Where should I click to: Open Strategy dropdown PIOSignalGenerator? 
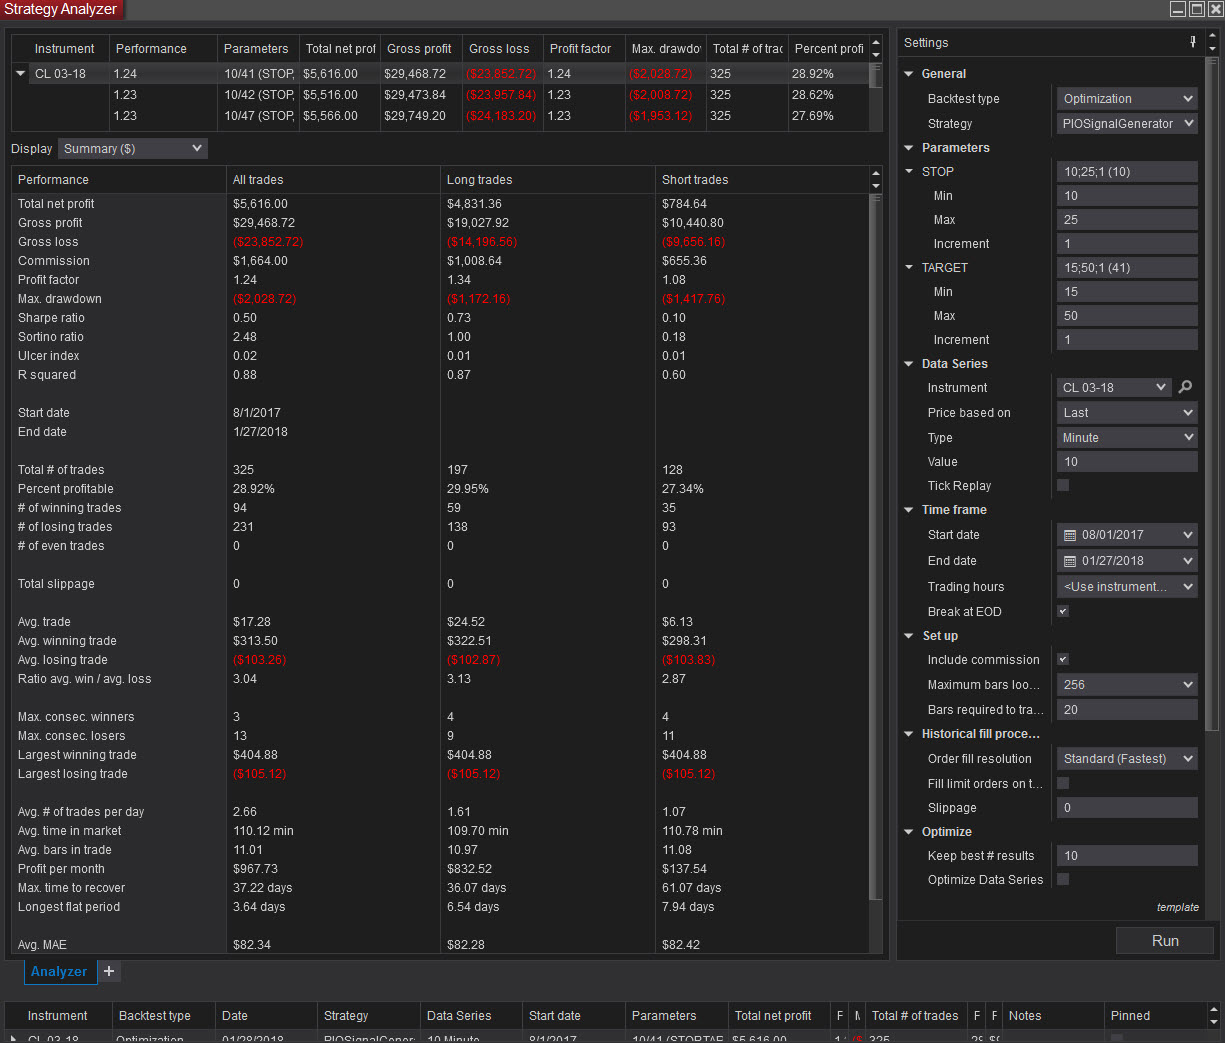(x=1127, y=124)
